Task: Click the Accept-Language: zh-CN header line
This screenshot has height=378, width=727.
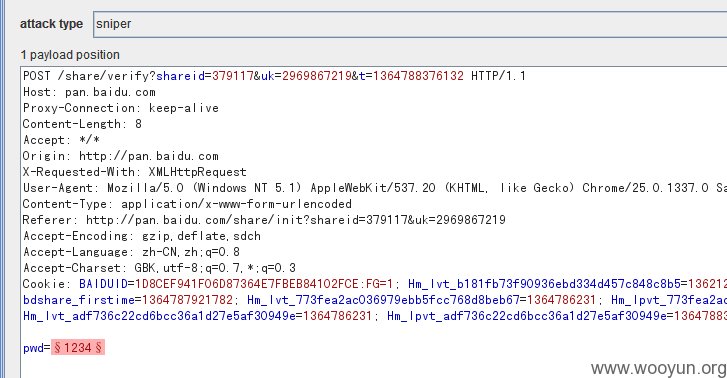Action: click(x=131, y=252)
